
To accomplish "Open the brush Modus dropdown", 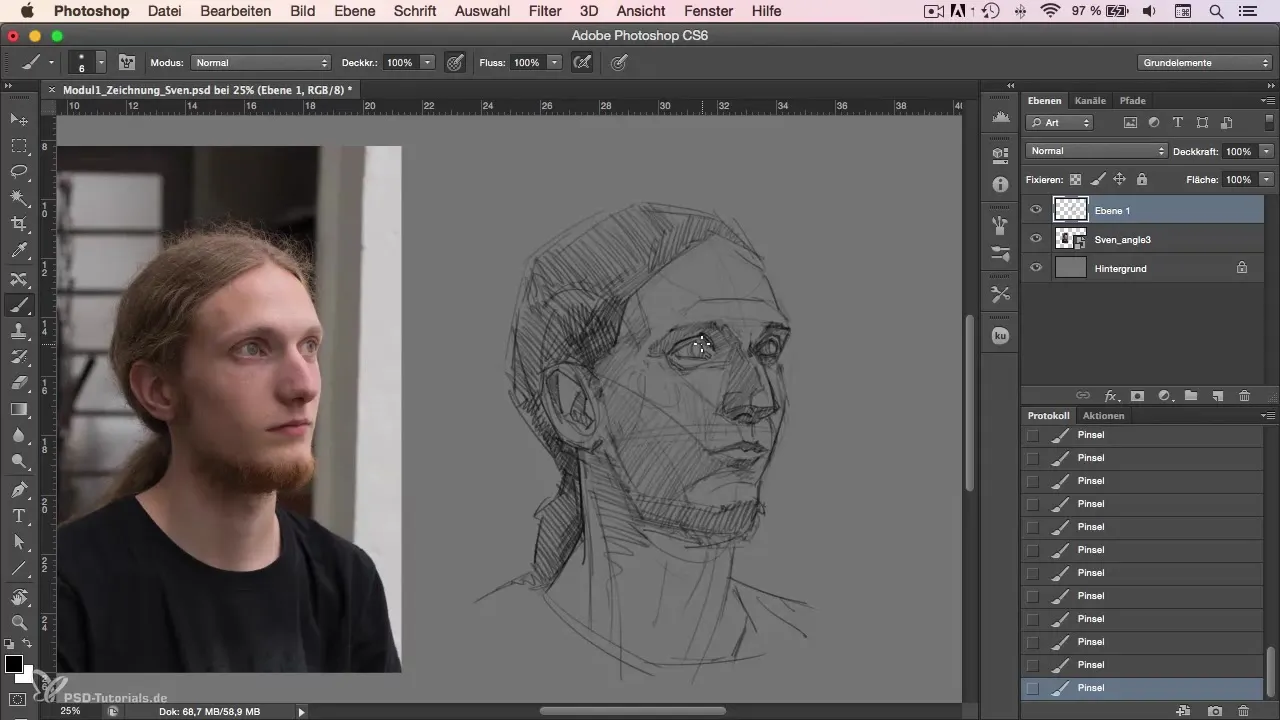I will [x=260, y=62].
